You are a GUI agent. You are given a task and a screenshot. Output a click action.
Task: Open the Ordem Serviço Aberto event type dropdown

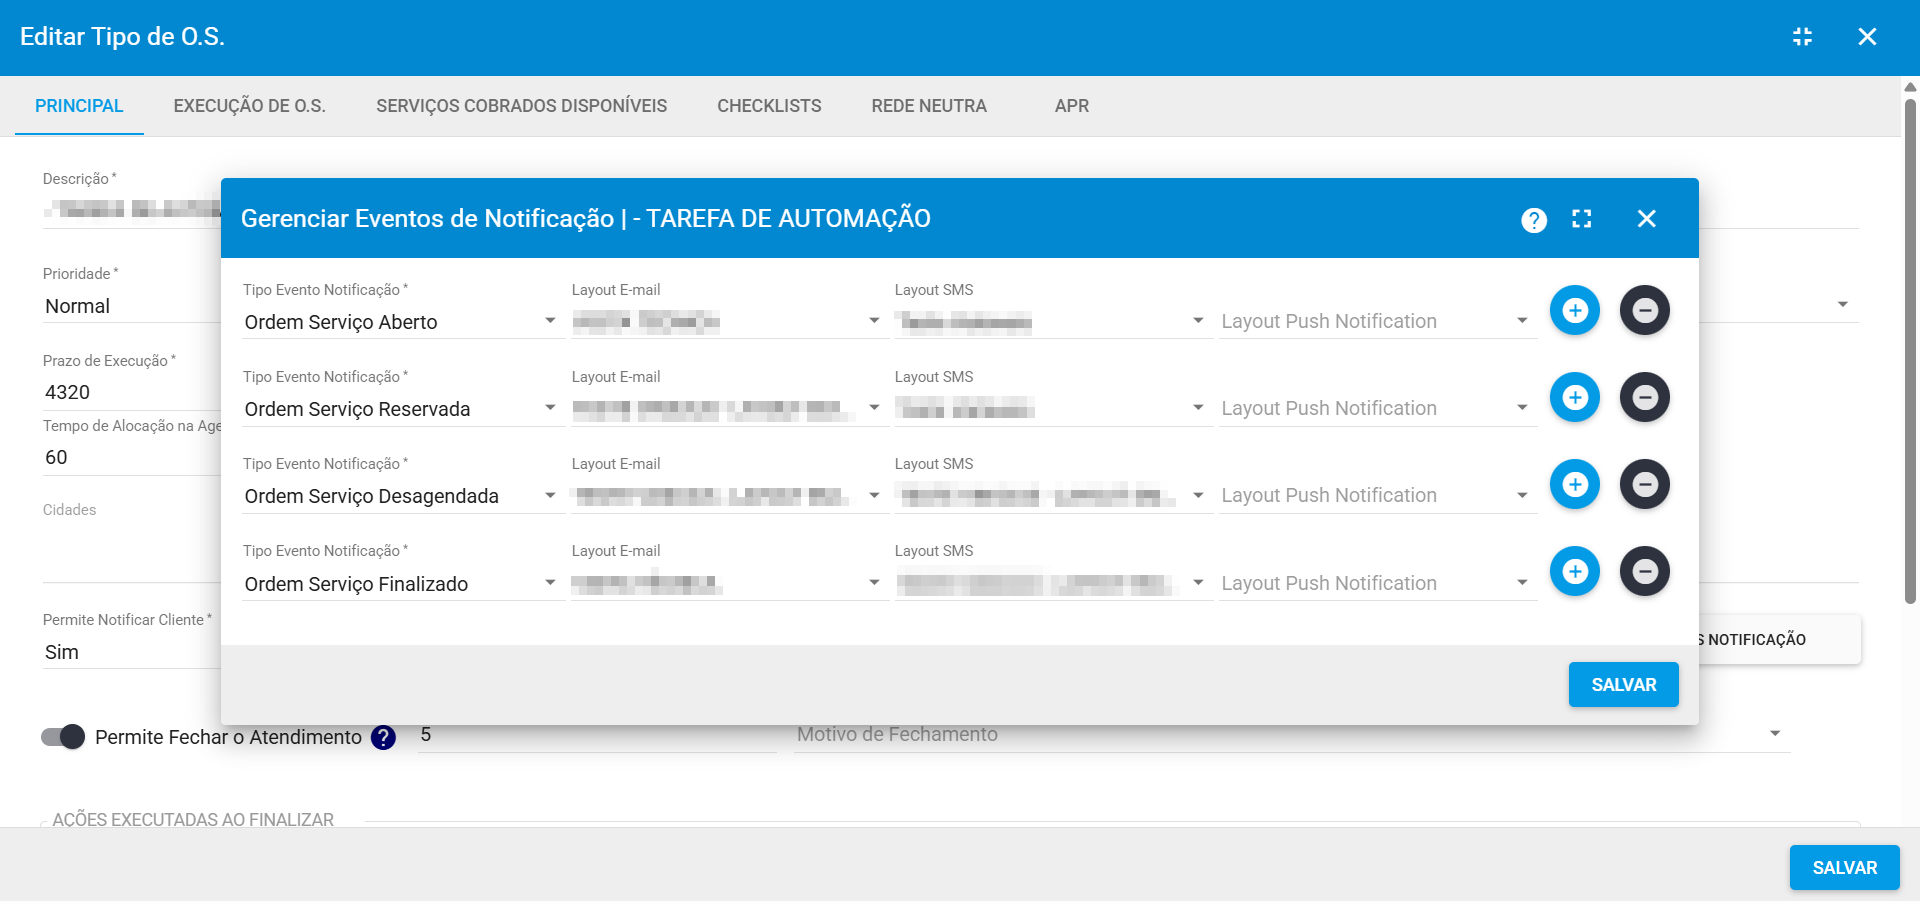coord(549,321)
